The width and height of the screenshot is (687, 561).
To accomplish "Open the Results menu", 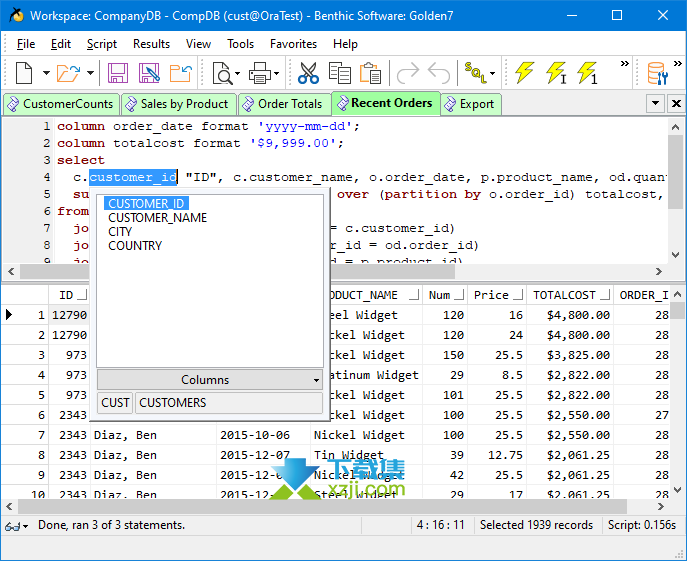I will (151, 44).
